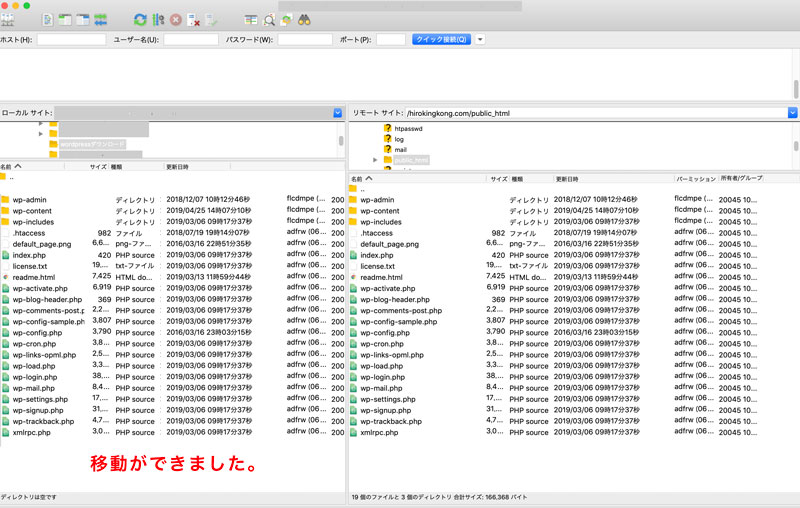The width and height of the screenshot is (800, 508).
Task: Open the Site Manager
Action: (x=8, y=20)
